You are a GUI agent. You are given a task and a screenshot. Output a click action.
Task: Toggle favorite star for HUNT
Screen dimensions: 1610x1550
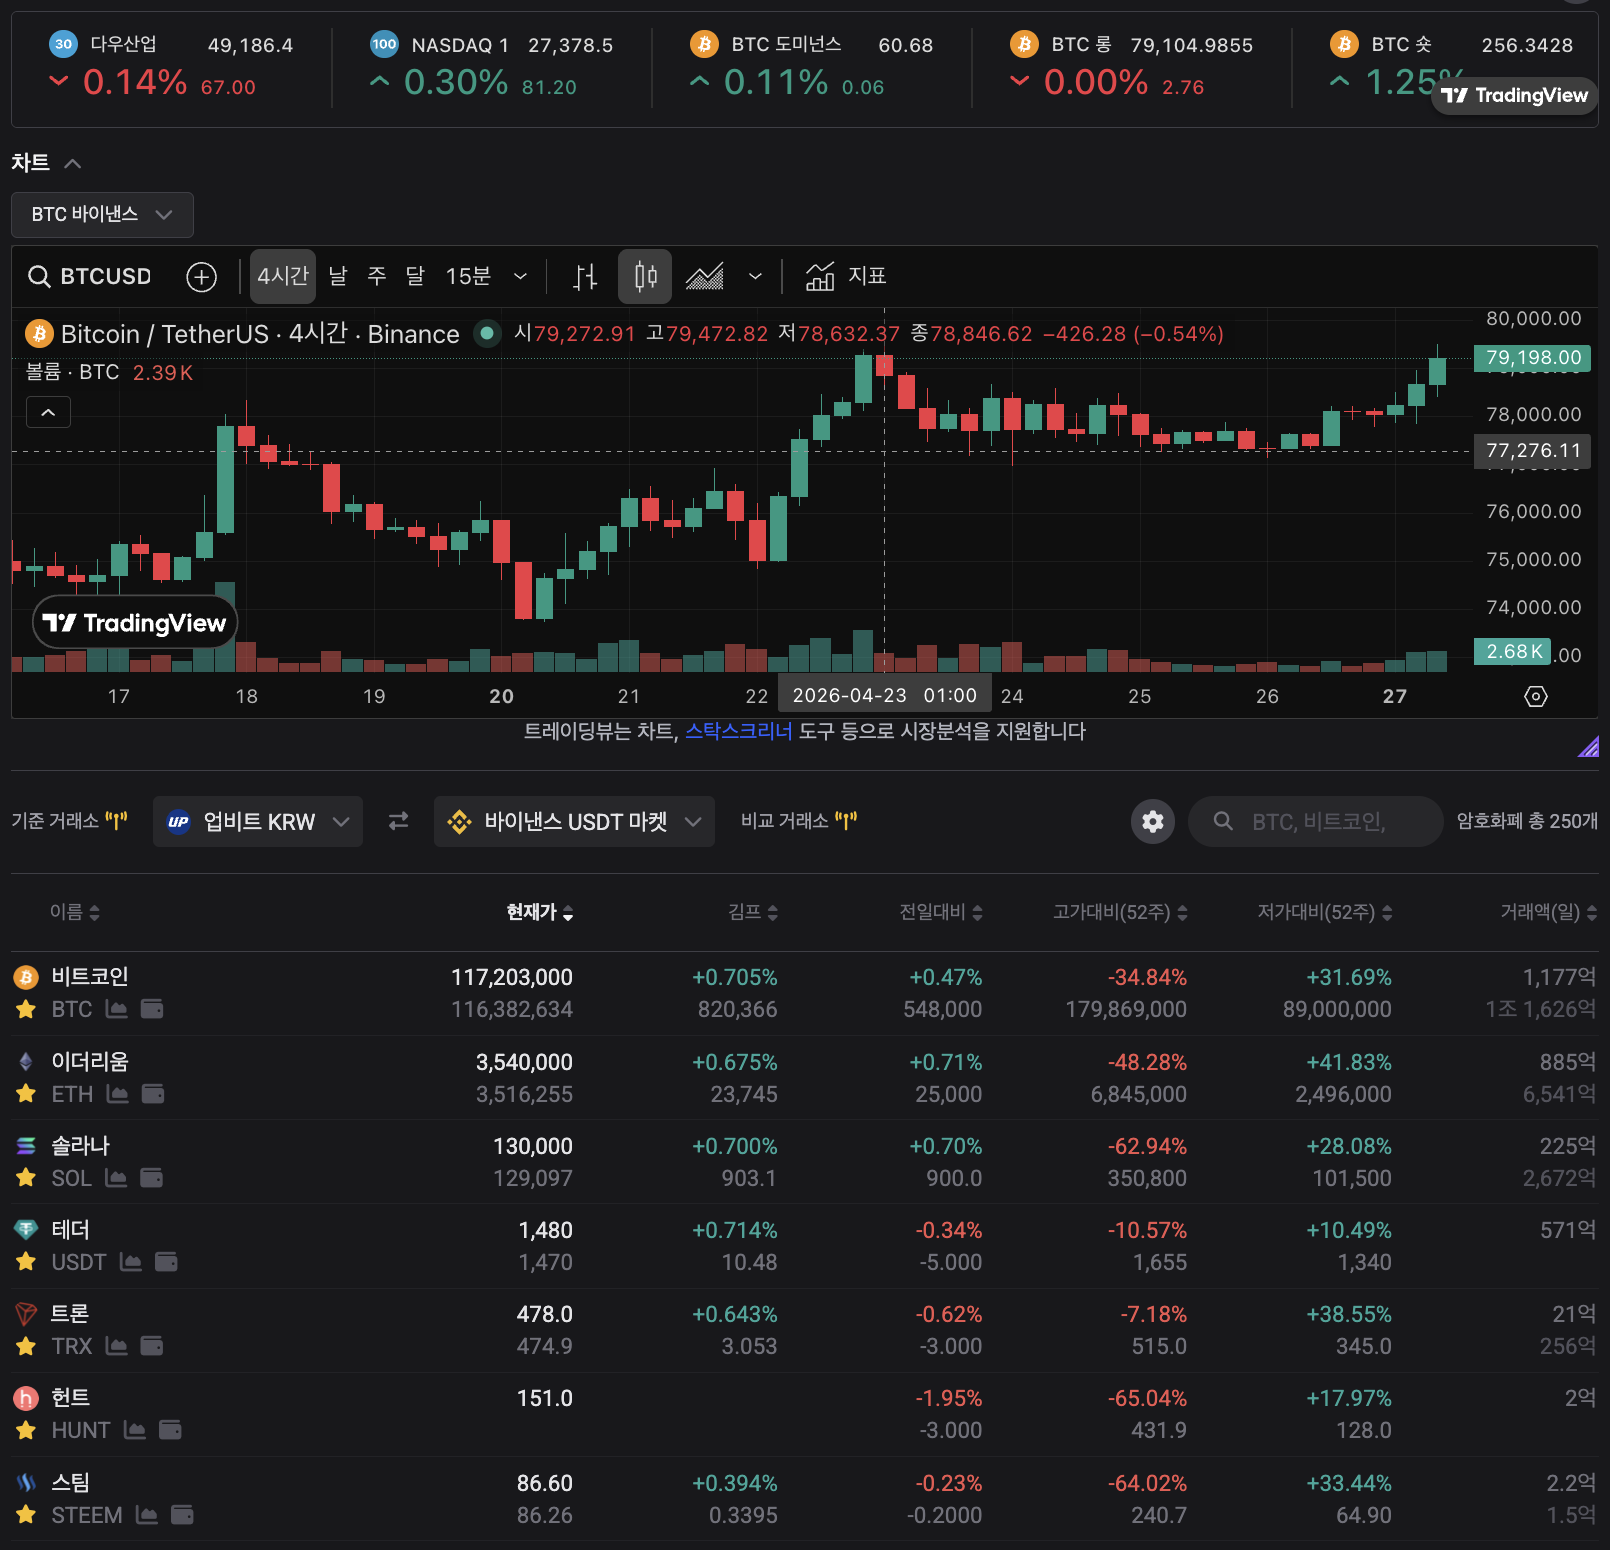click(26, 1430)
